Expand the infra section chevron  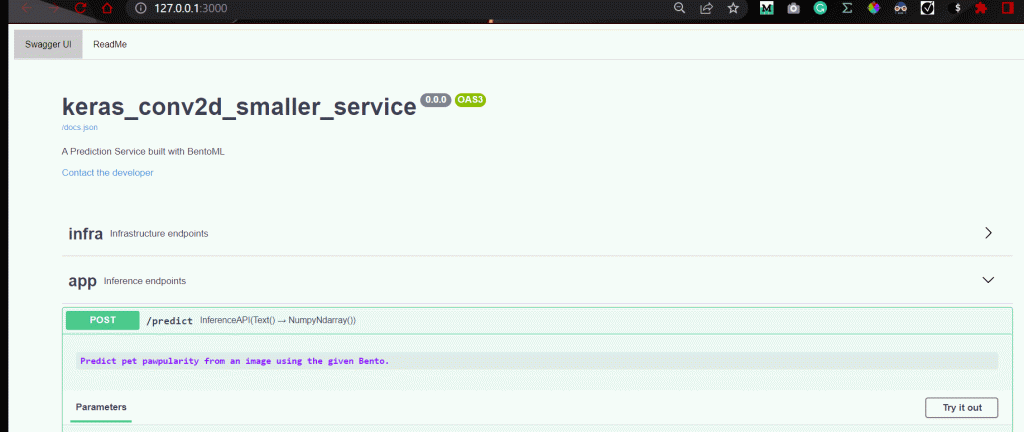988,233
